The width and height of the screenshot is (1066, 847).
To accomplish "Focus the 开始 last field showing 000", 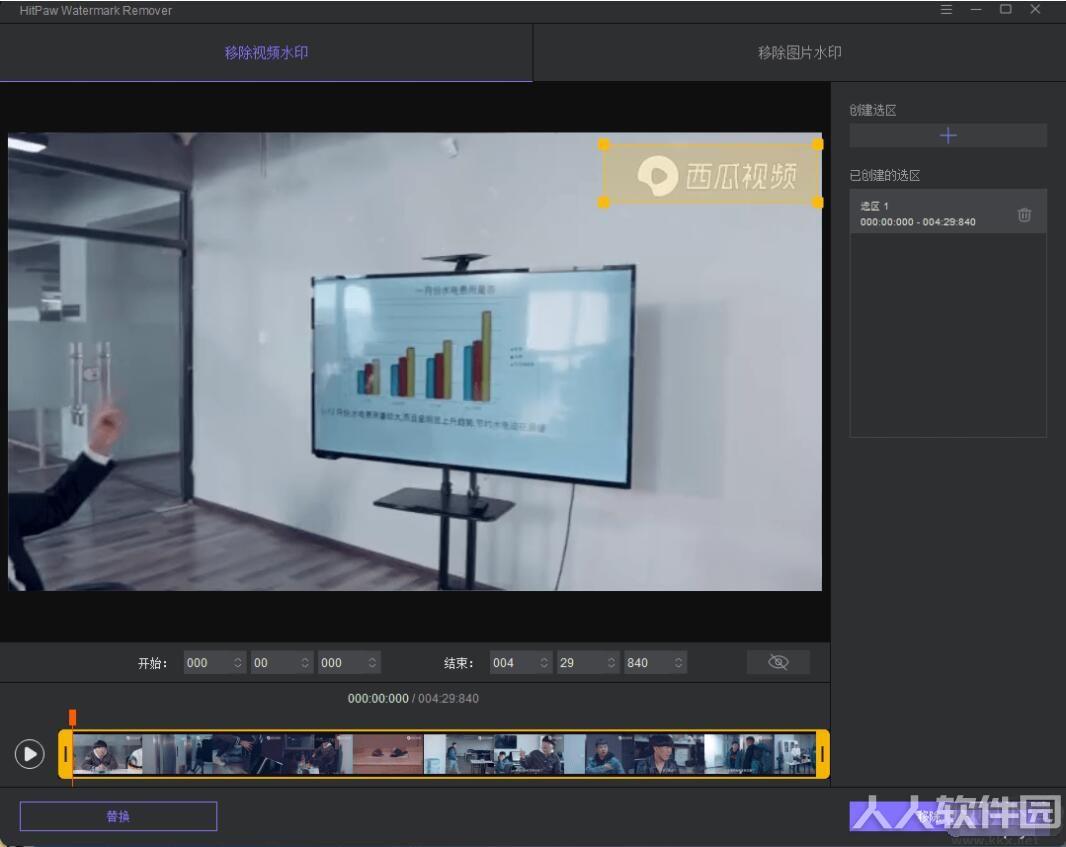I will click(x=349, y=663).
